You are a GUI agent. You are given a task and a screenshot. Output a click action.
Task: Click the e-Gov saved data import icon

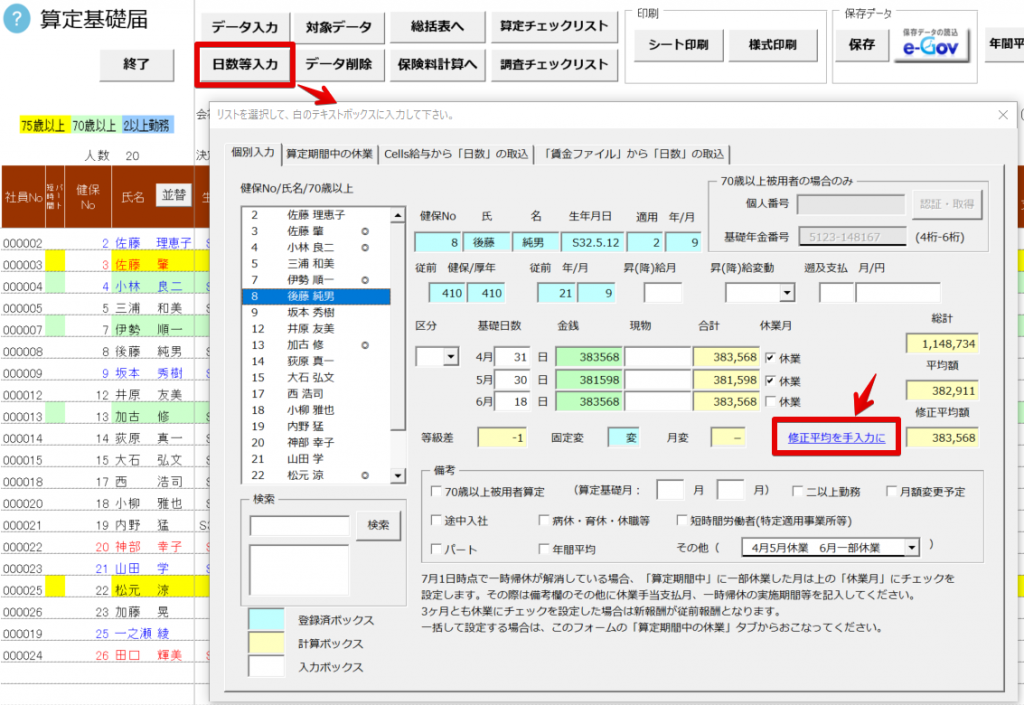tap(931, 43)
